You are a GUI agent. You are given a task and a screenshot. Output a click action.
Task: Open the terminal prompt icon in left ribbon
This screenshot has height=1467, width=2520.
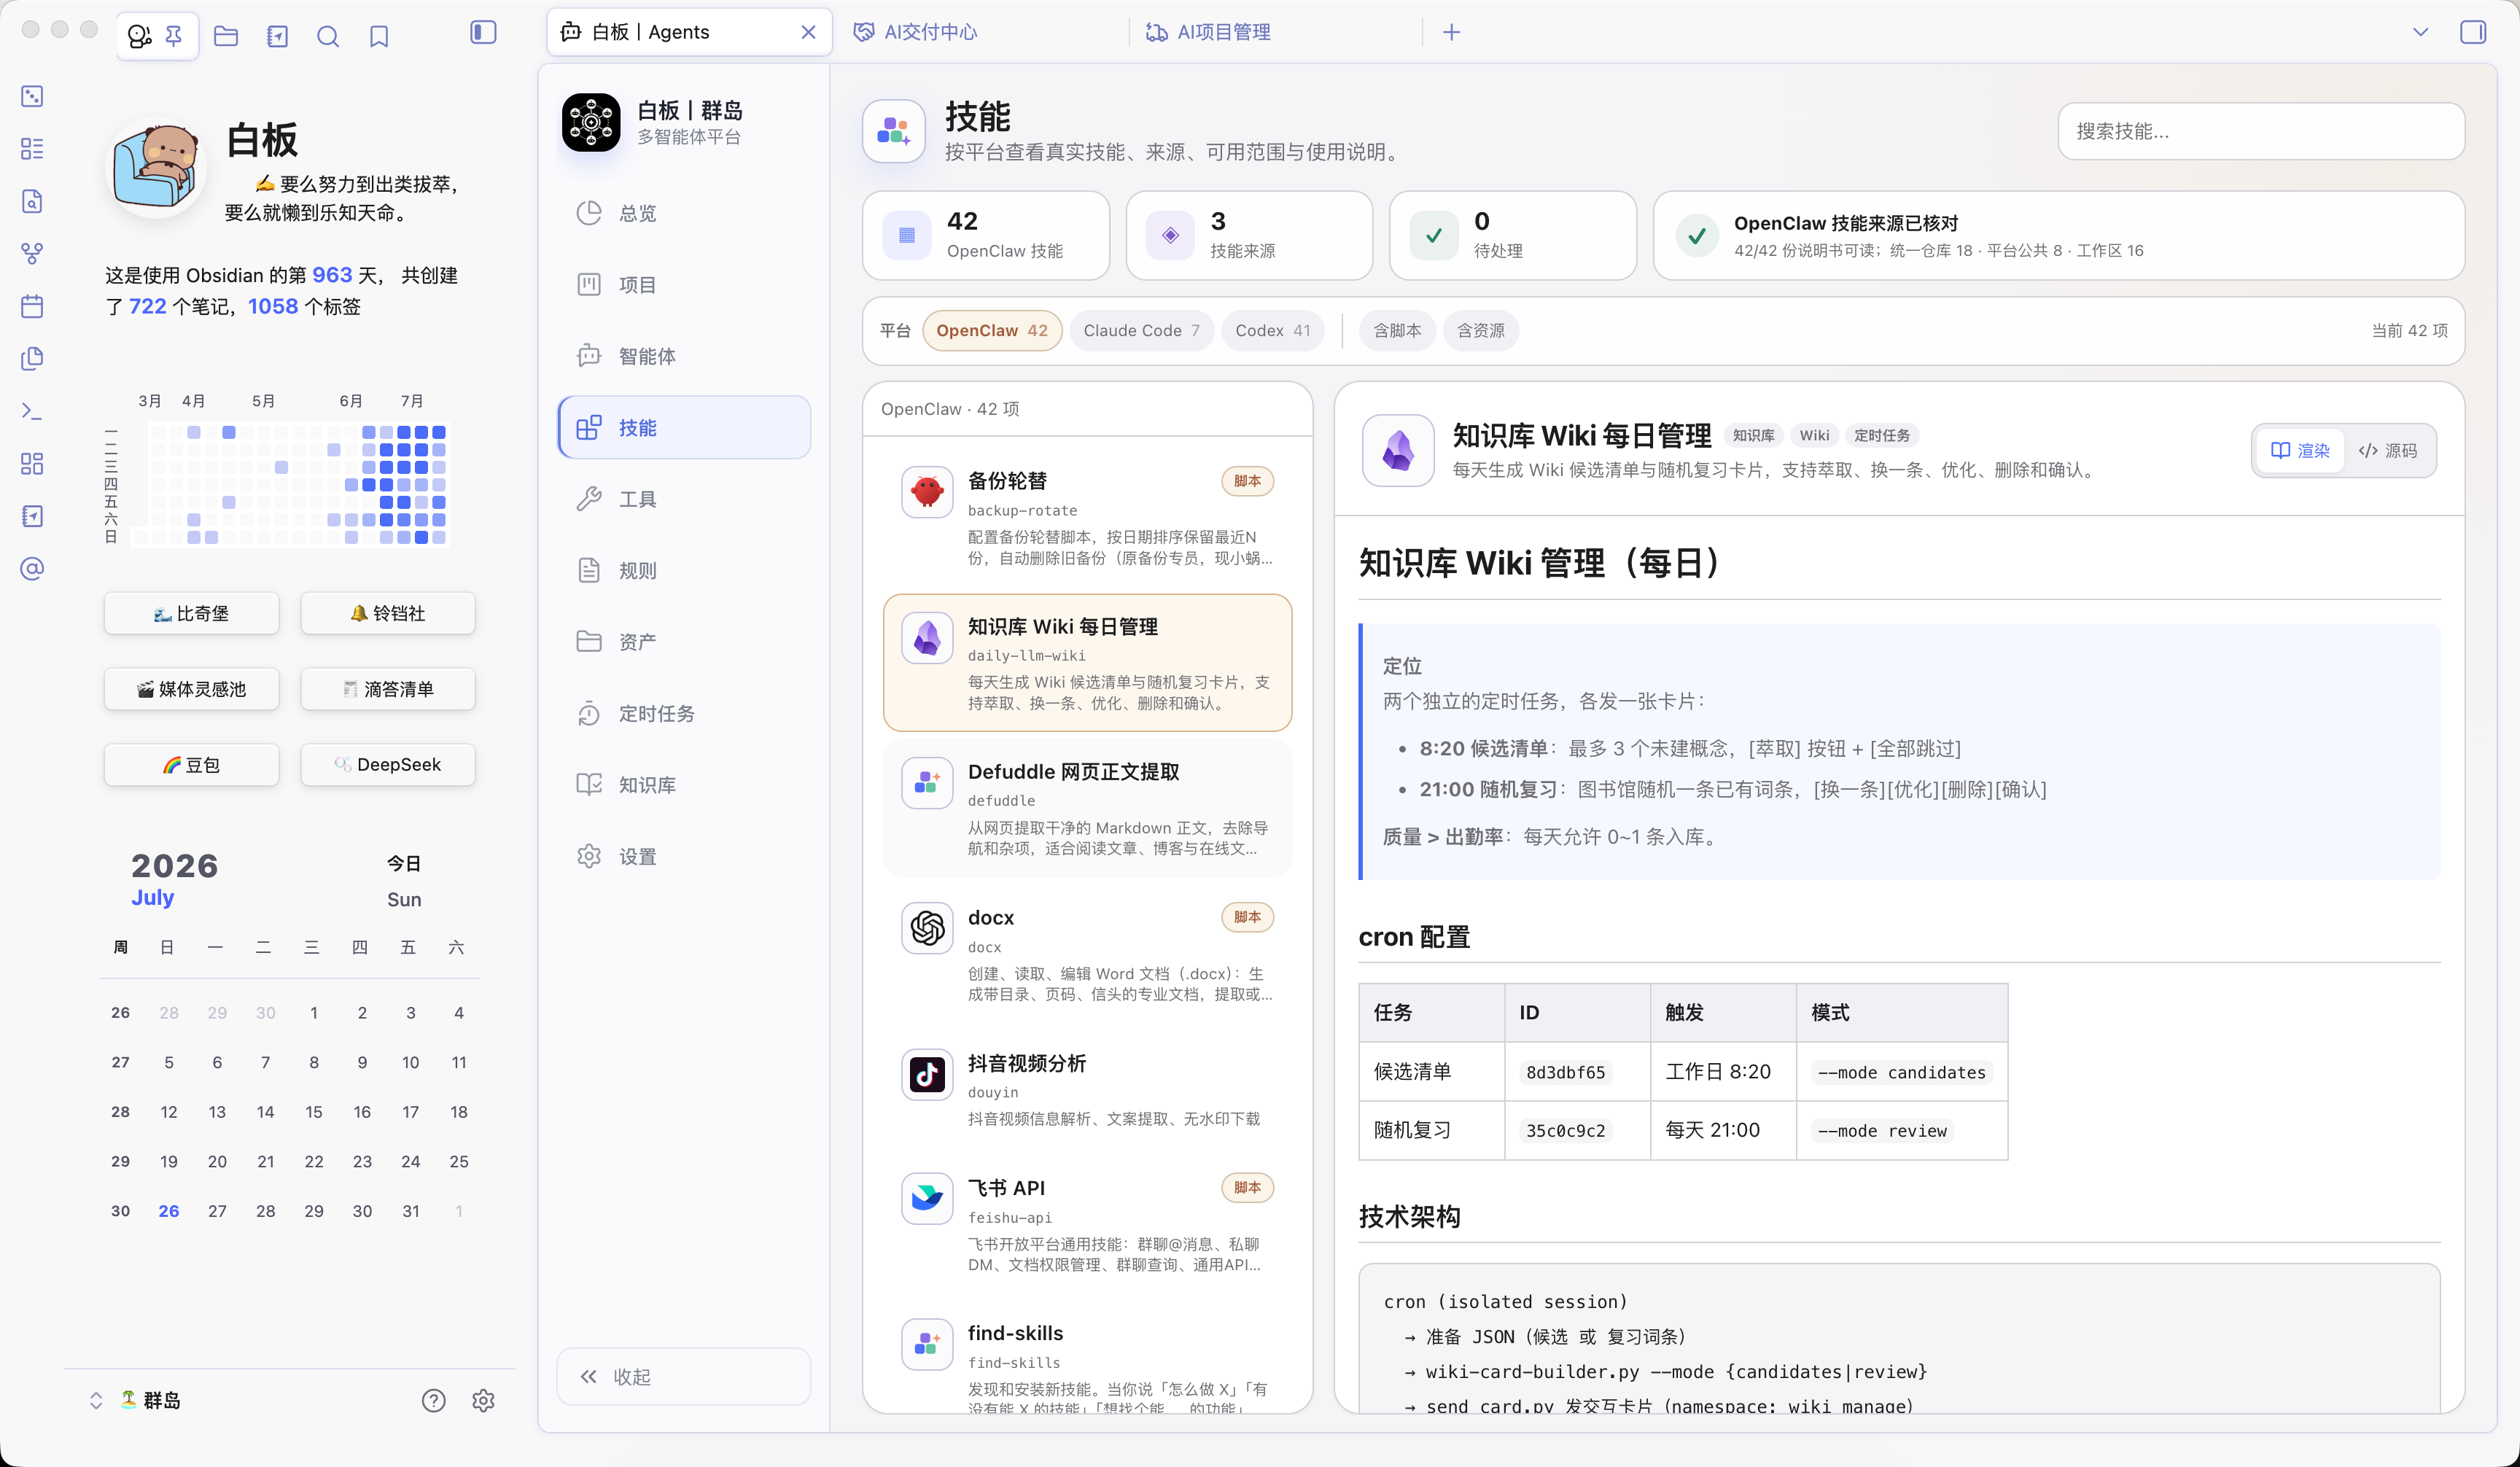pos(32,411)
